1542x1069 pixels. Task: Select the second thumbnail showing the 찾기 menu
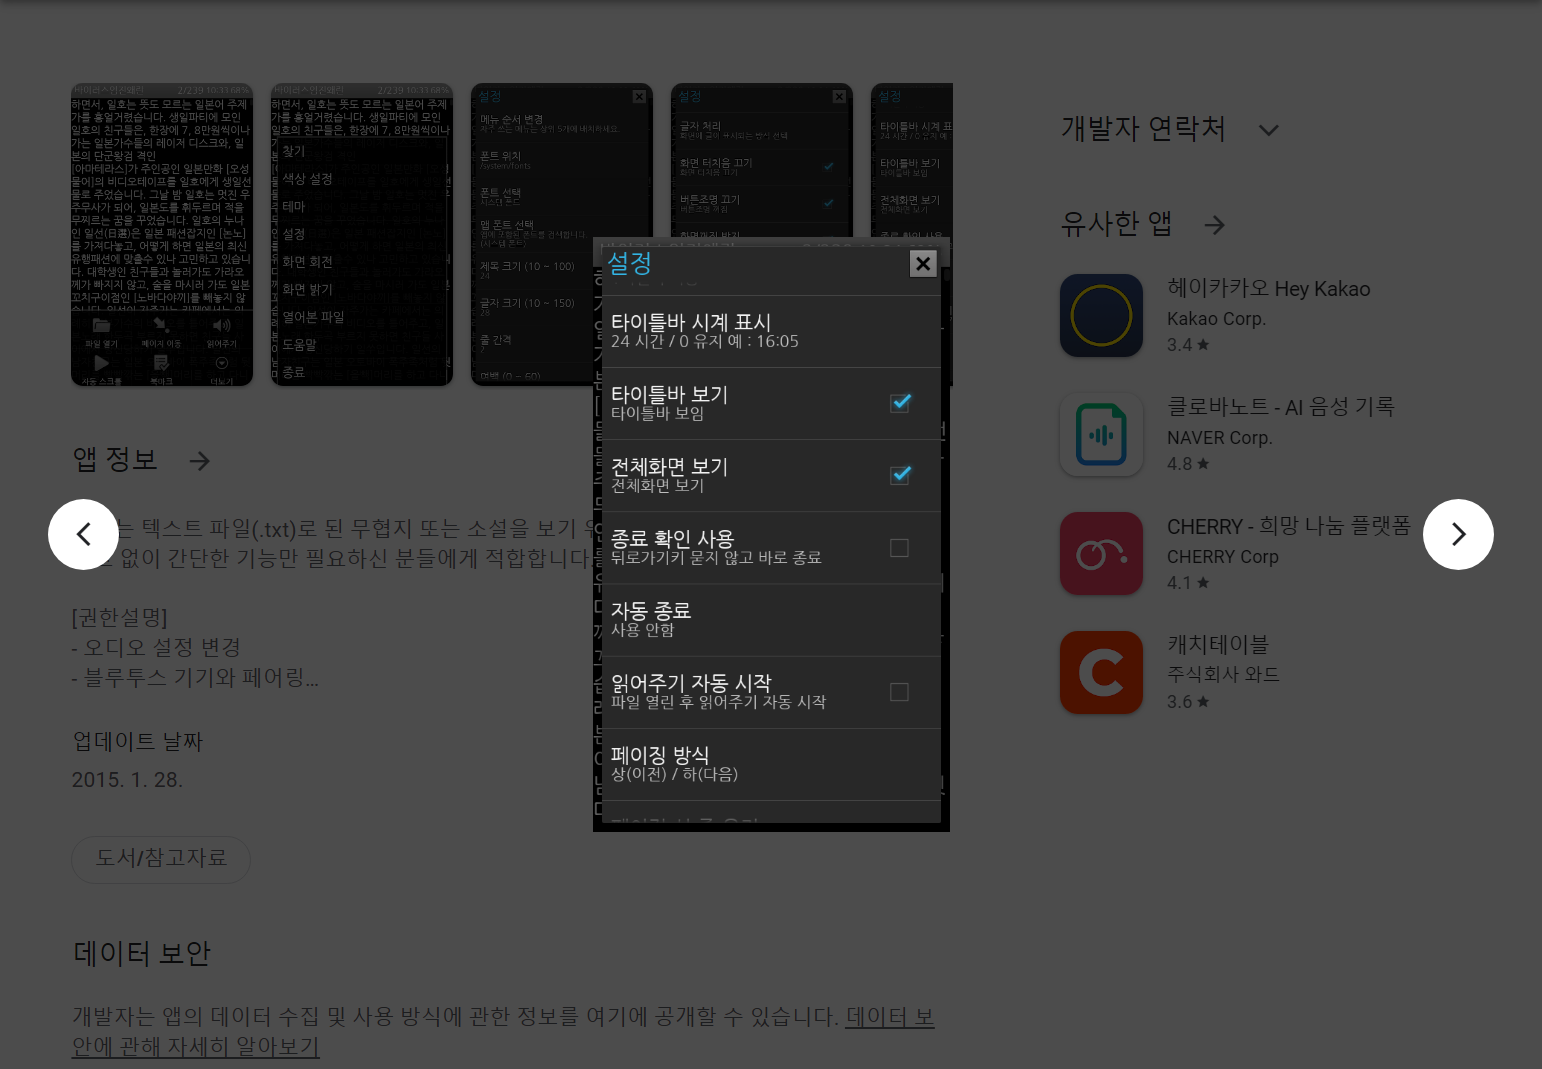[x=362, y=234]
